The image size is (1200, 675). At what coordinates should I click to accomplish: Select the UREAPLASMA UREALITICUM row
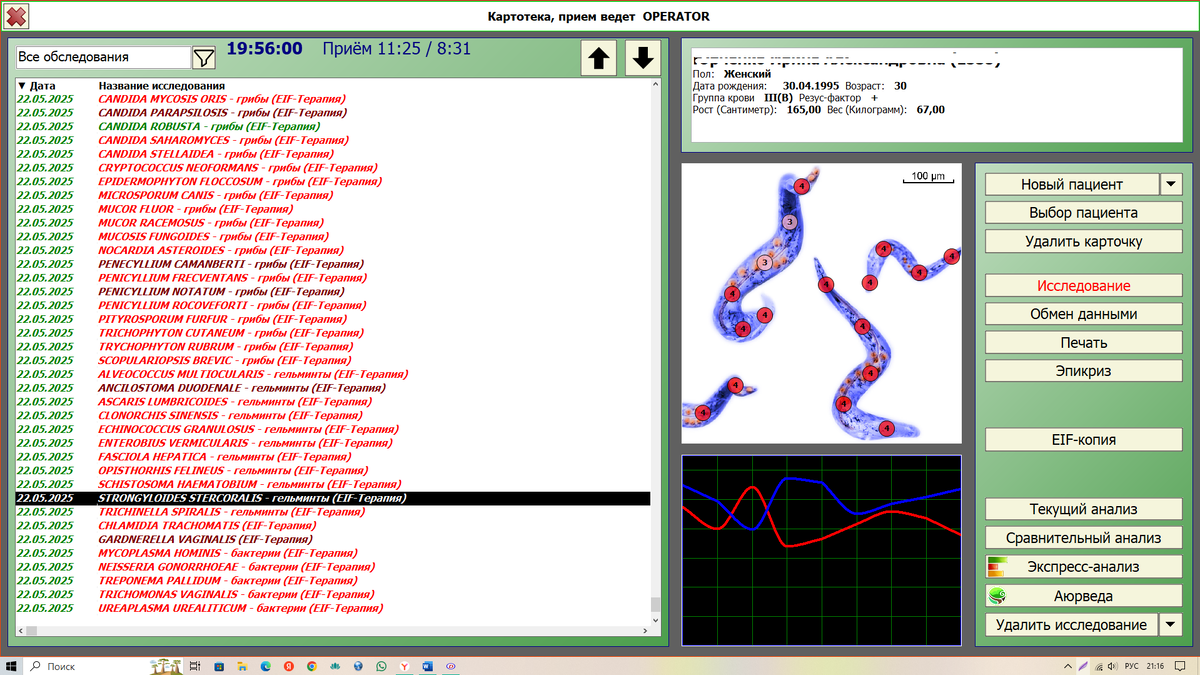(332, 608)
